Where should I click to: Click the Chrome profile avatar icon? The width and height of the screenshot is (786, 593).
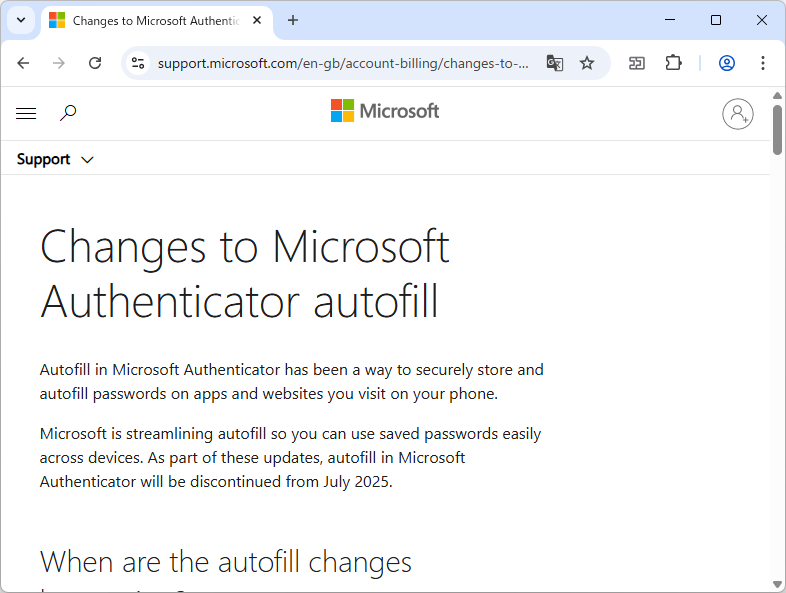point(727,63)
